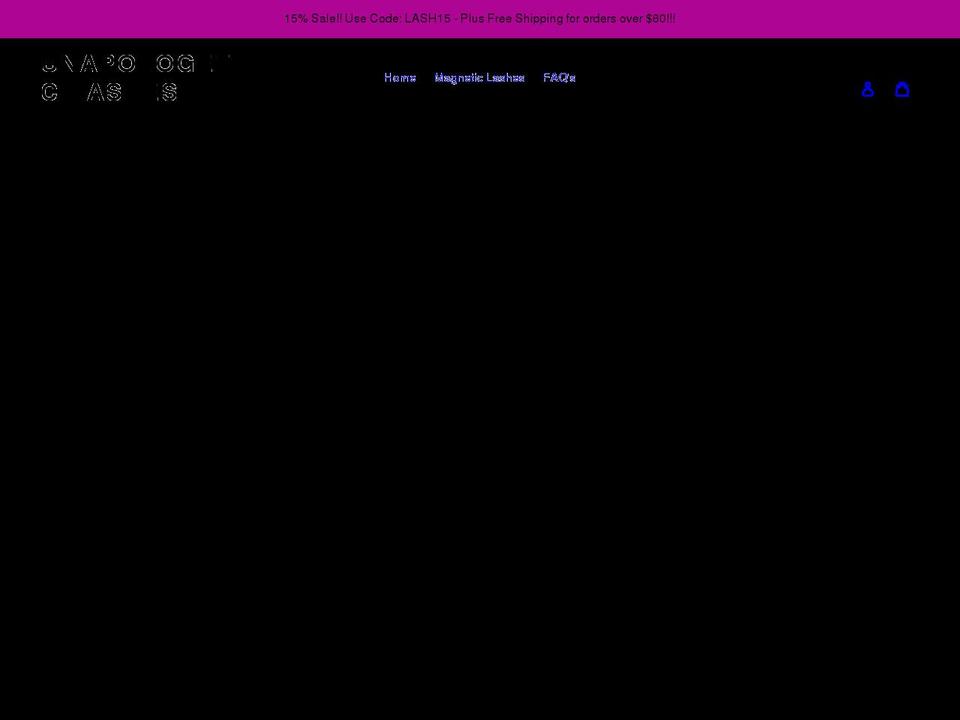The height and width of the screenshot is (720, 960).
Task: Select the 15% Sale announcement banner
Action: [x=480, y=18]
